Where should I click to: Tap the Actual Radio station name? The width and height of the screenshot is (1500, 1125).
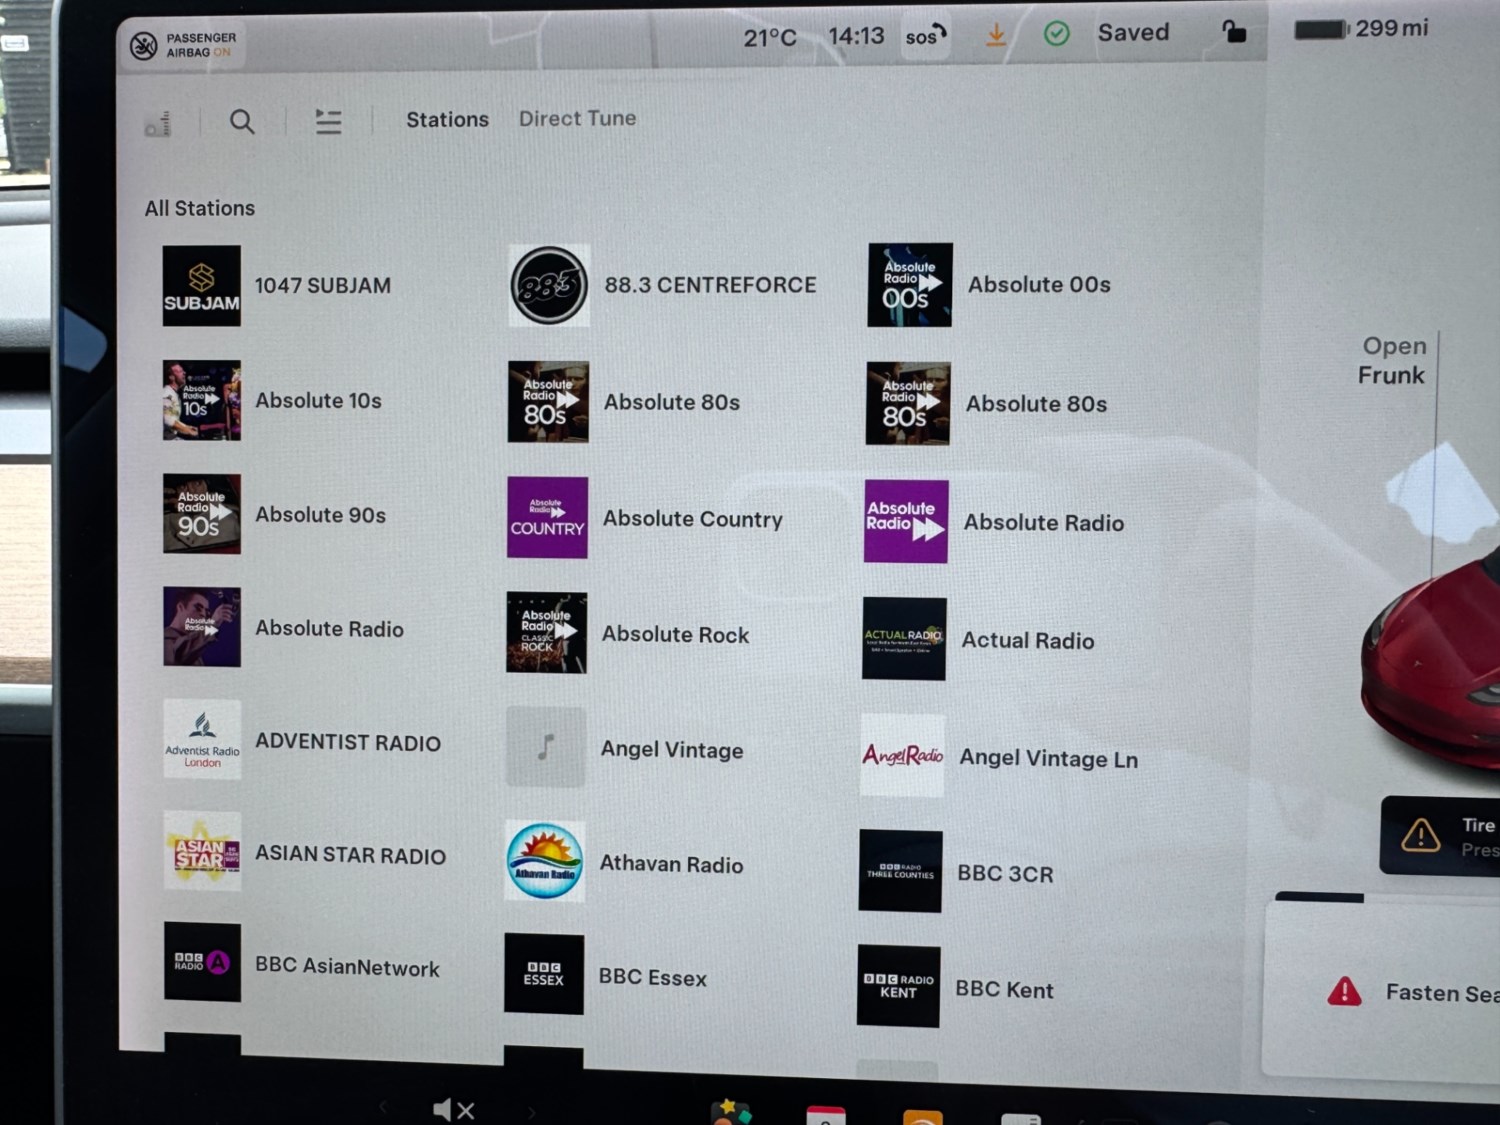point(1028,641)
